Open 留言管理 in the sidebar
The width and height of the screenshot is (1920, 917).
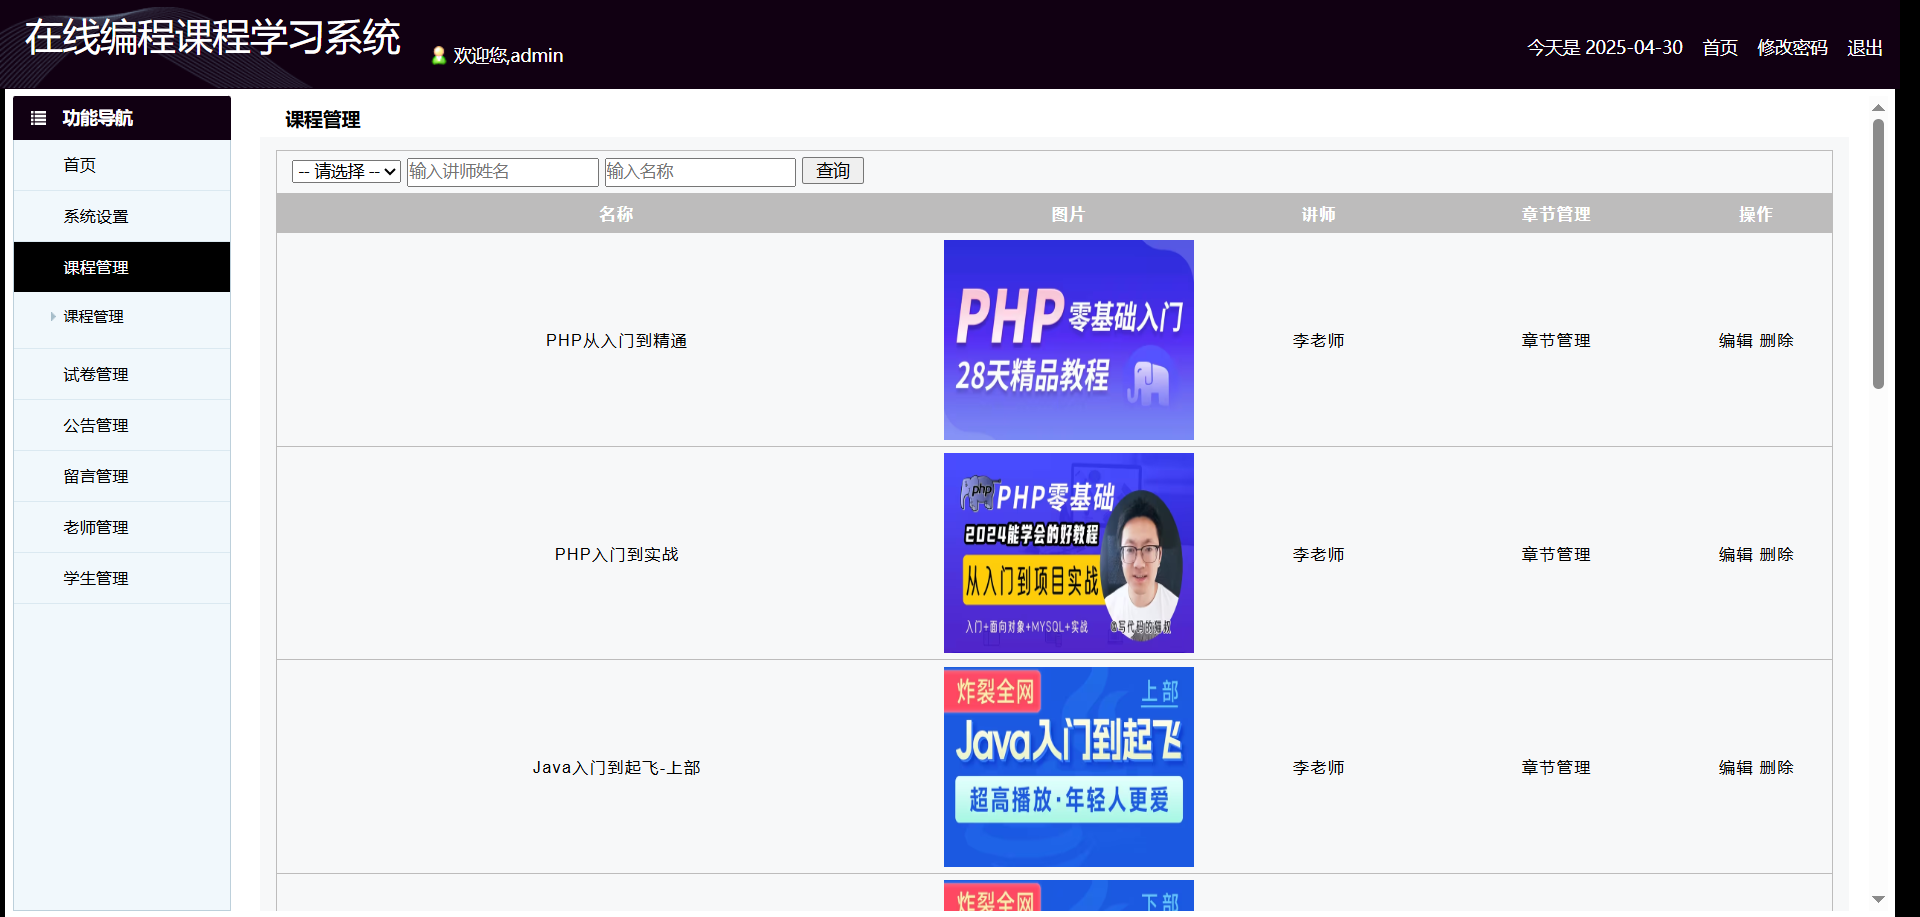(122, 476)
